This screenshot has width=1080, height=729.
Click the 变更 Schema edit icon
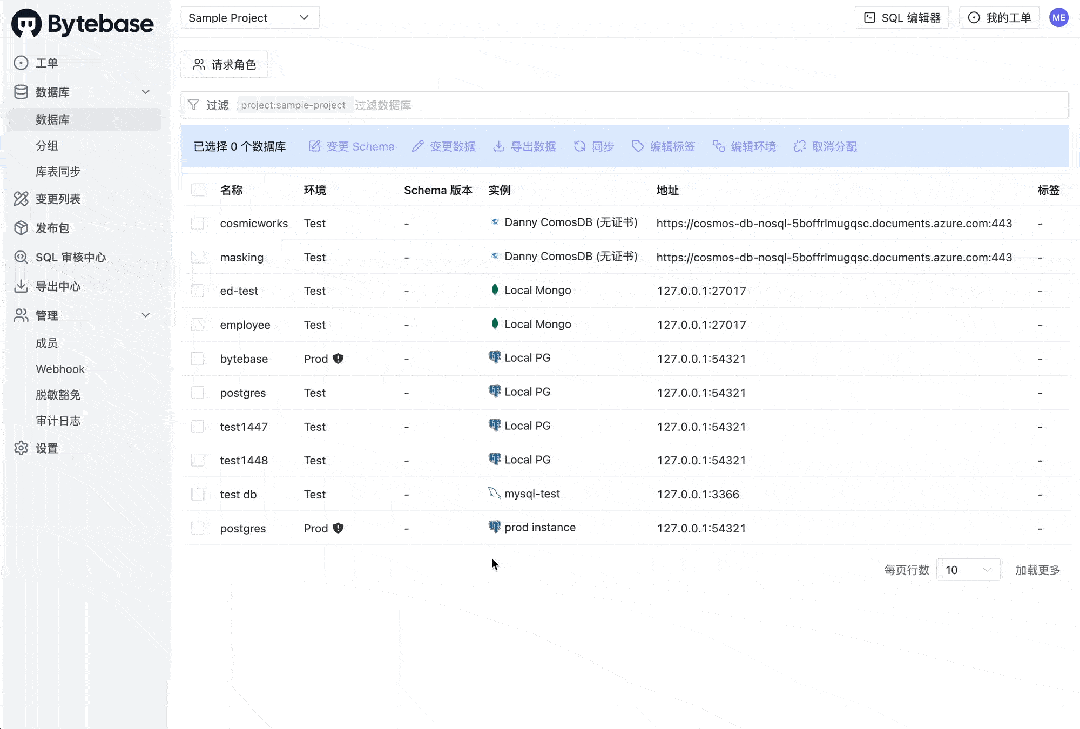[315, 146]
